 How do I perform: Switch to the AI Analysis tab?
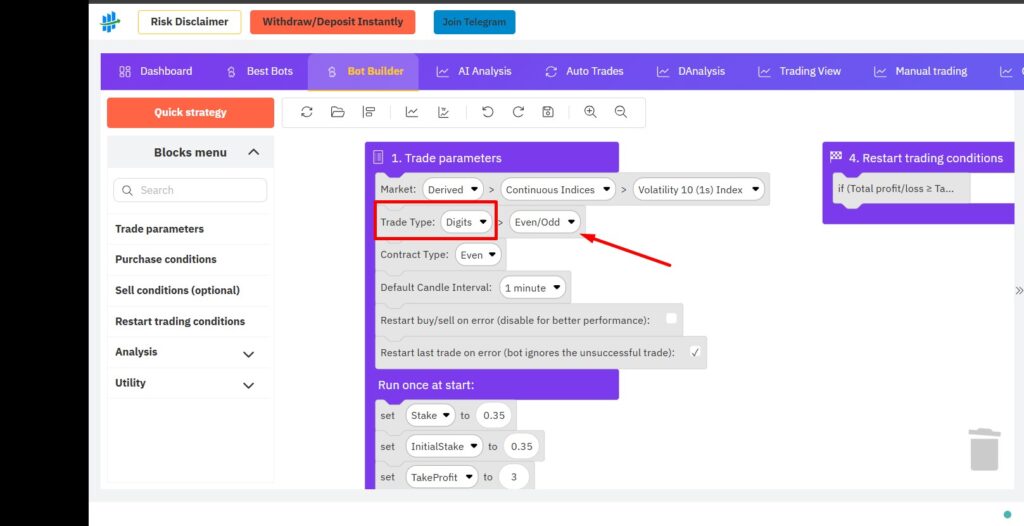point(474,71)
